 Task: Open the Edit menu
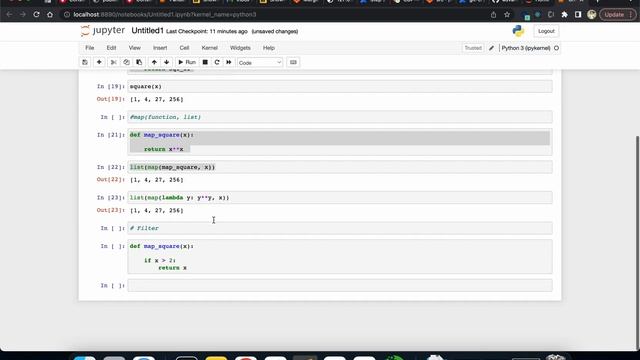click(x=111, y=48)
